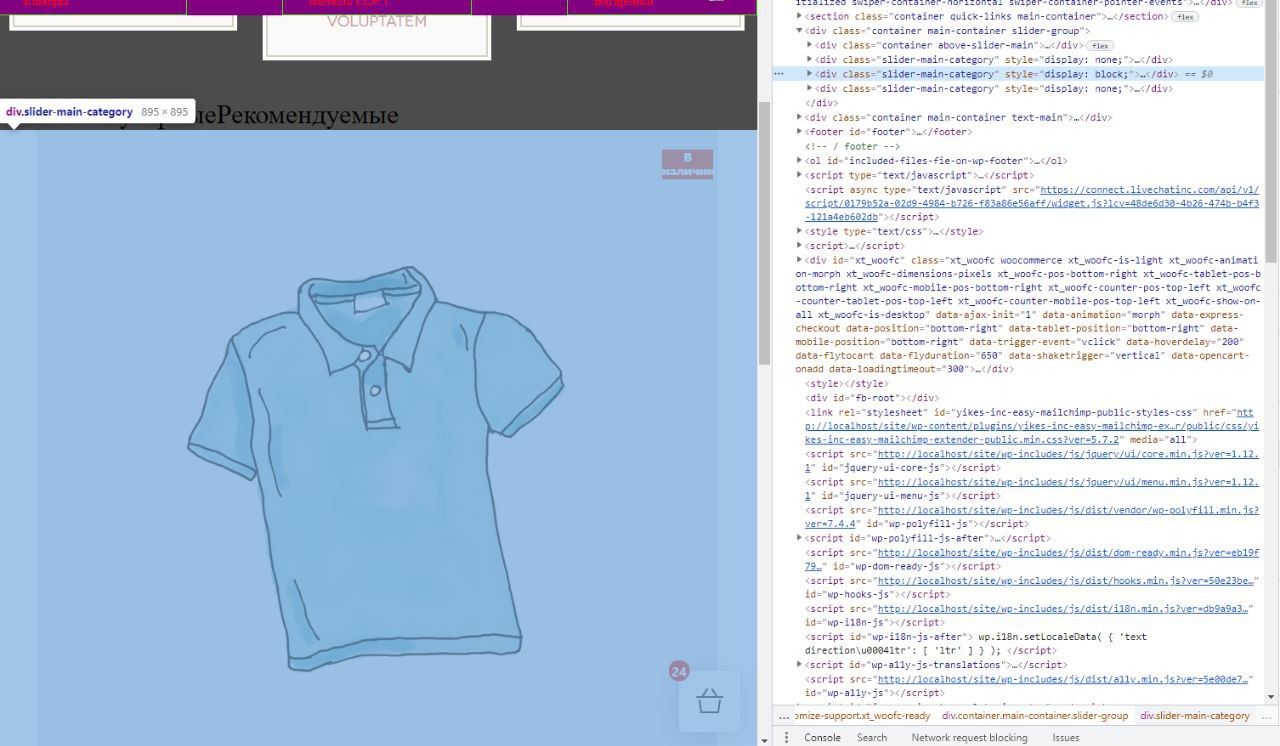Click the flex badge beside the quick-links section

point(1186,17)
